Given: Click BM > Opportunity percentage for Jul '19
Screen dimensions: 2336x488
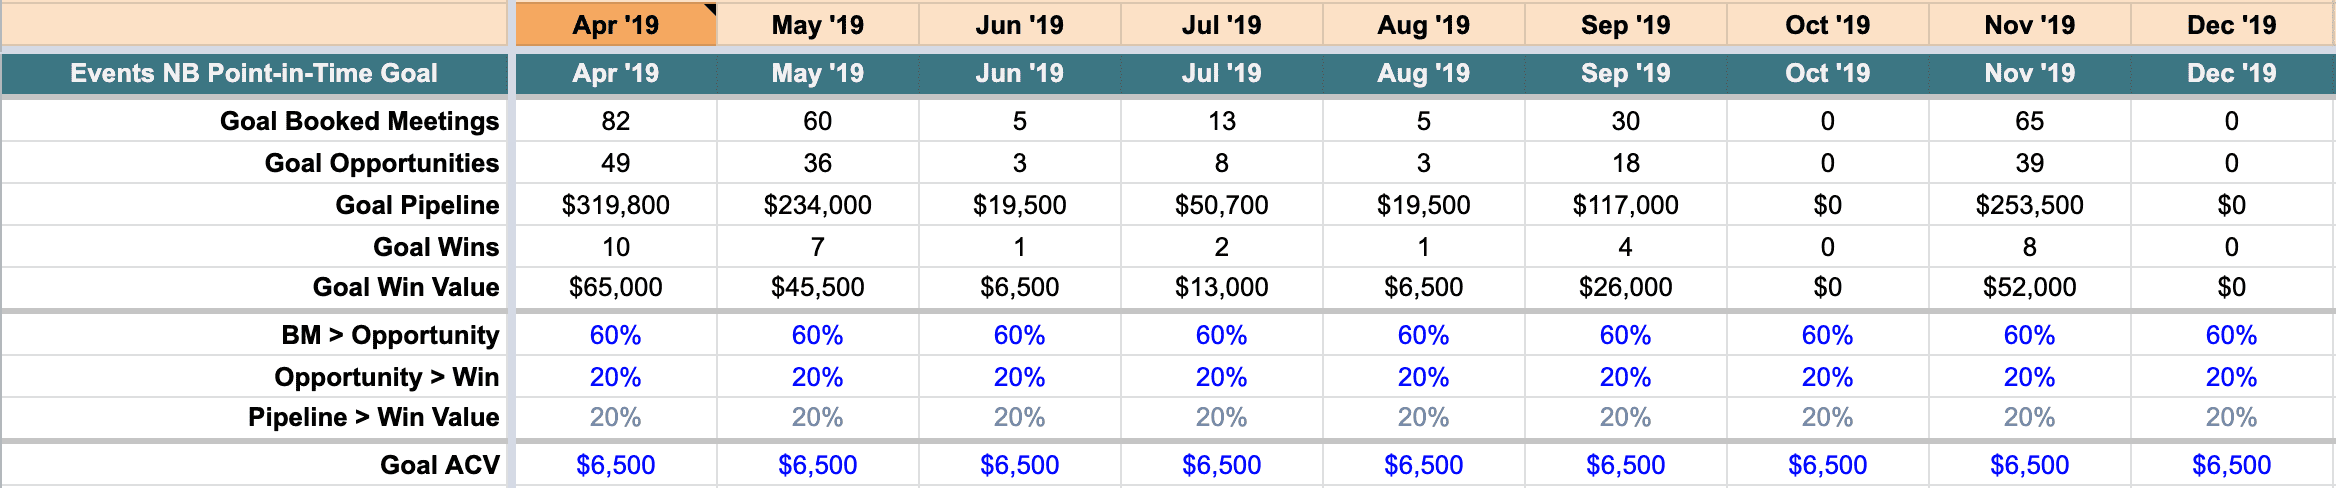Looking at the screenshot, I should [x=1221, y=335].
